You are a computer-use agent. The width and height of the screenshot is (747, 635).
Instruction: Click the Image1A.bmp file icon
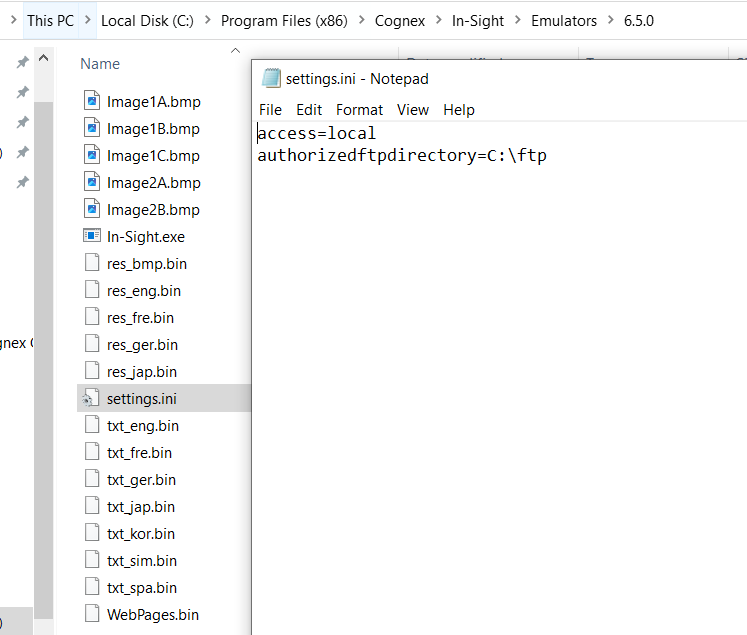(x=92, y=101)
